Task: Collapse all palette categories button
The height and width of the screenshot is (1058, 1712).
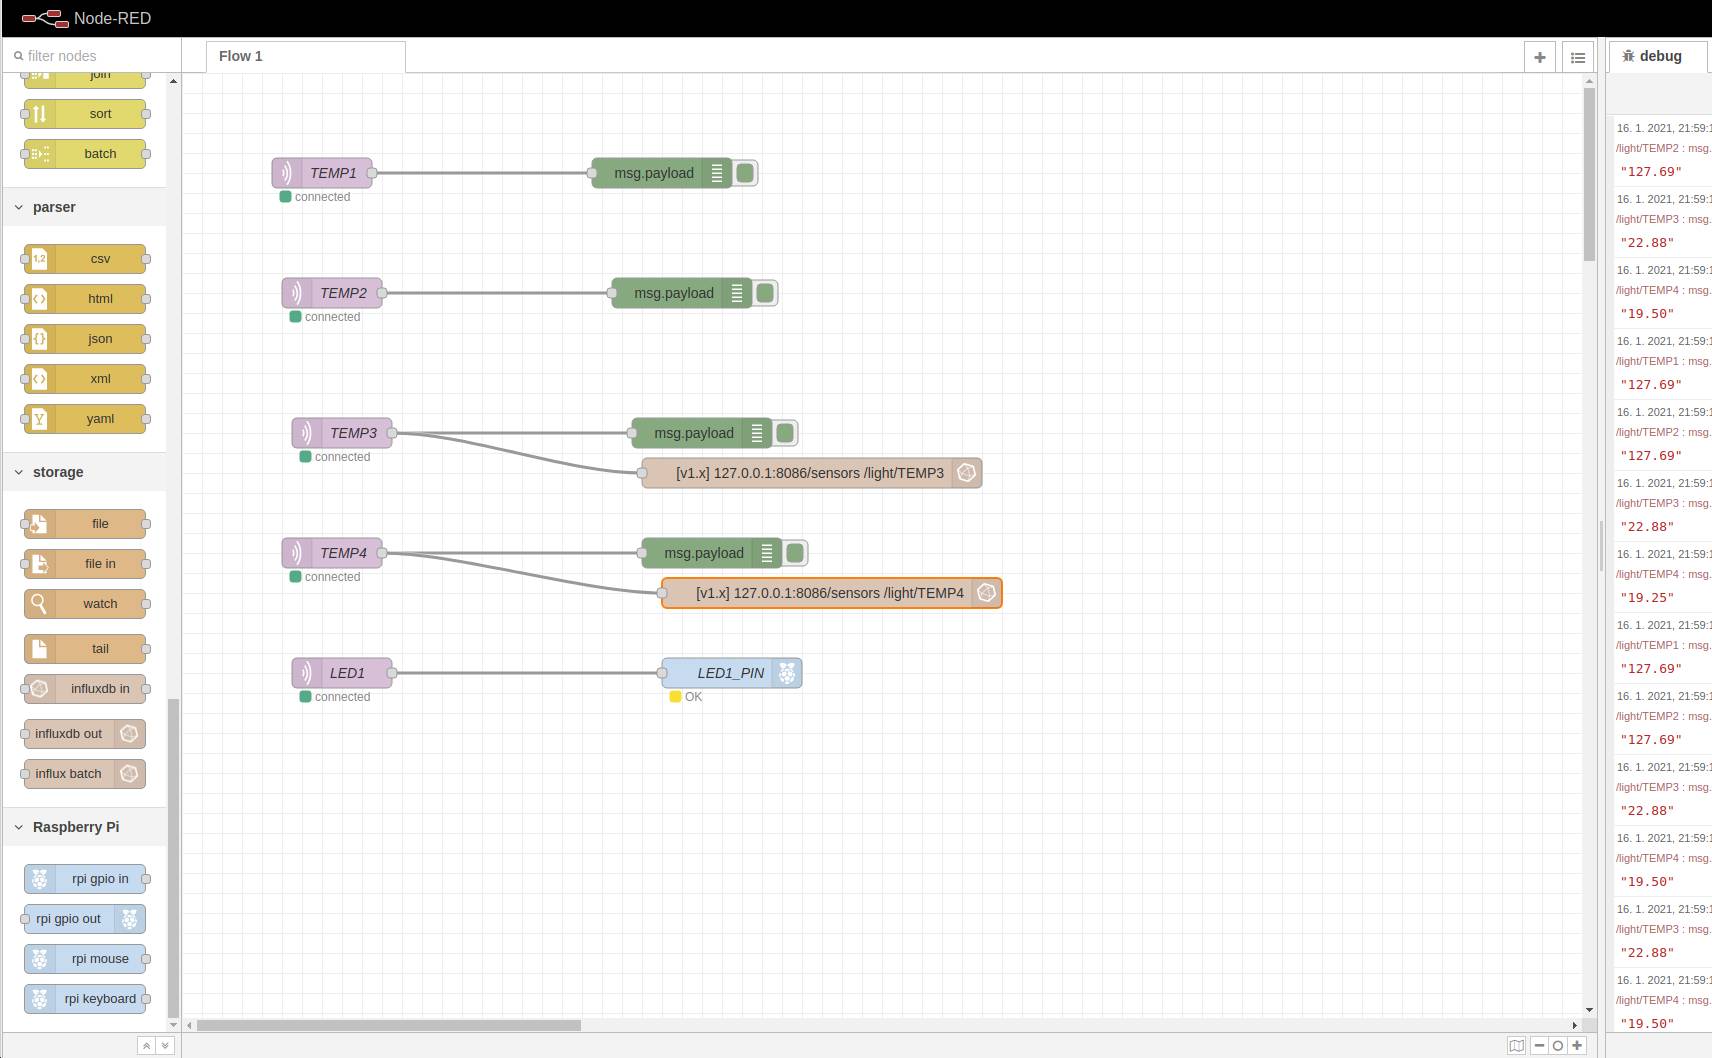Action: tap(146, 1045)
